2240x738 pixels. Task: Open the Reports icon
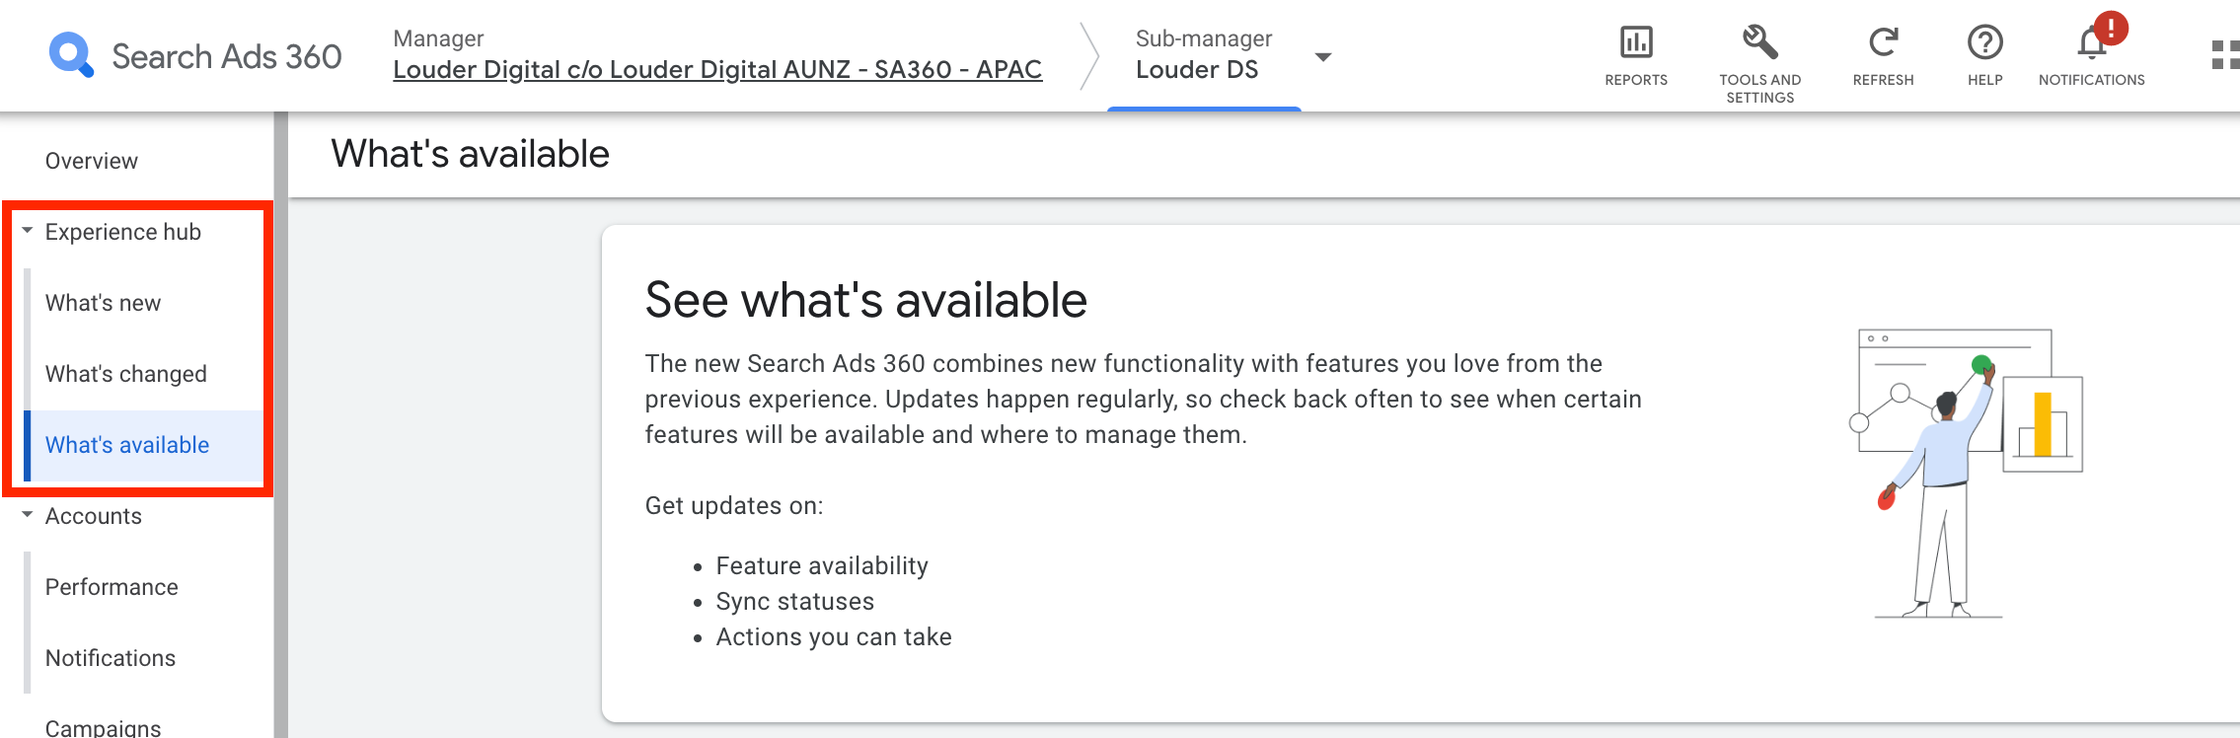point(1636,43)
